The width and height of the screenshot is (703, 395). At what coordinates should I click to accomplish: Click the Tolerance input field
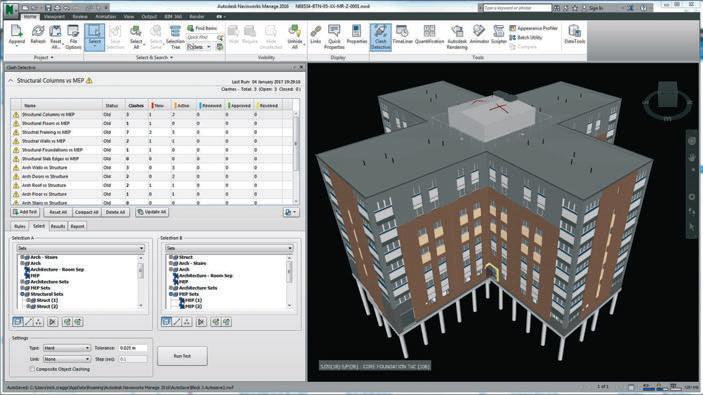point(132,348)
